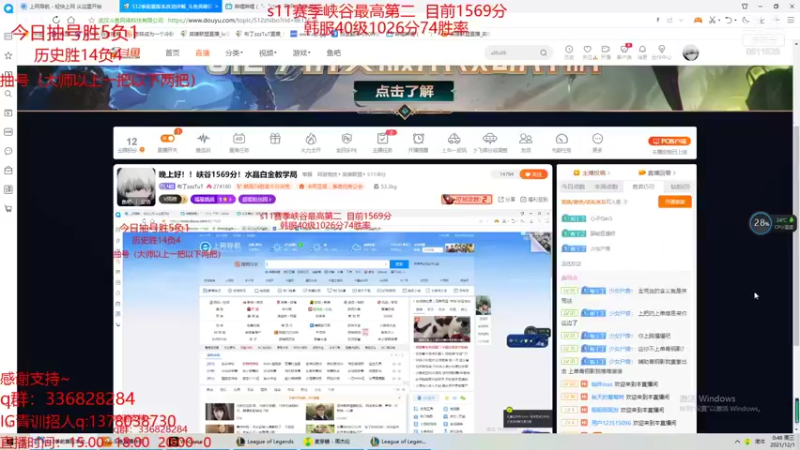
Task: Click the taskbar clock showing 0:48
Action: tap(783, 441)
